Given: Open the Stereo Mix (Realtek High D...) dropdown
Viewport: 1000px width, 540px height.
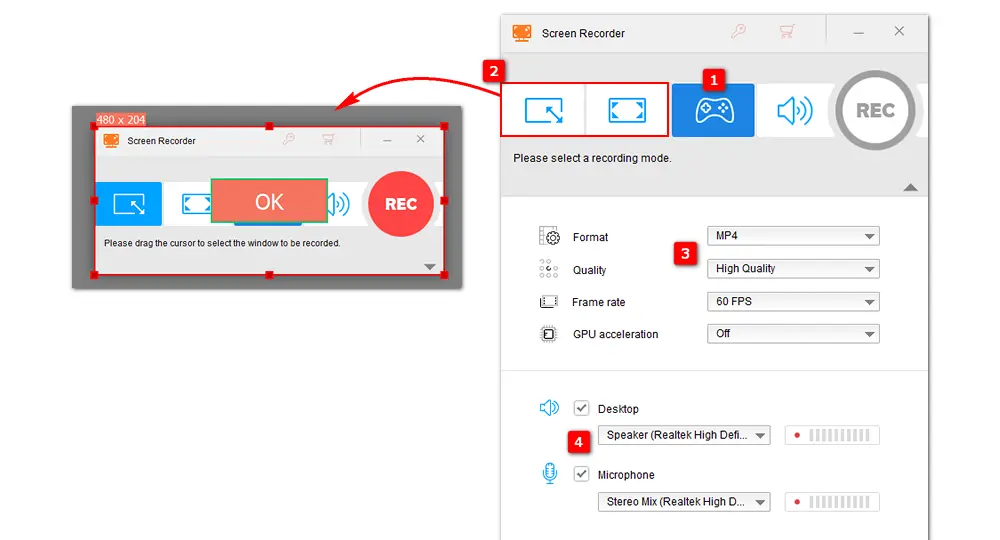Looking at the screenshot, I should tap(684, 502).
